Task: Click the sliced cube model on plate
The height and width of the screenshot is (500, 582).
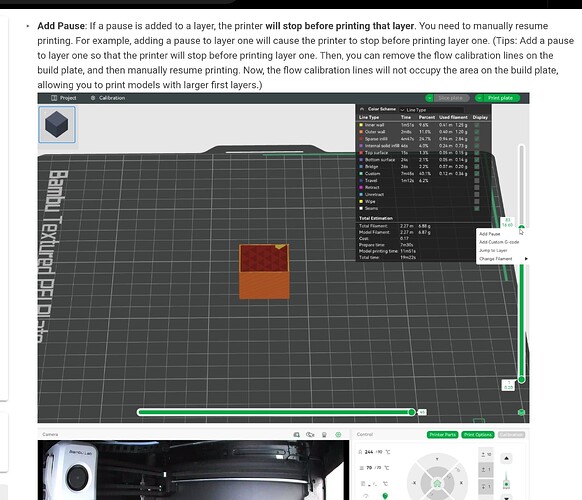Action: coord(264,271)
